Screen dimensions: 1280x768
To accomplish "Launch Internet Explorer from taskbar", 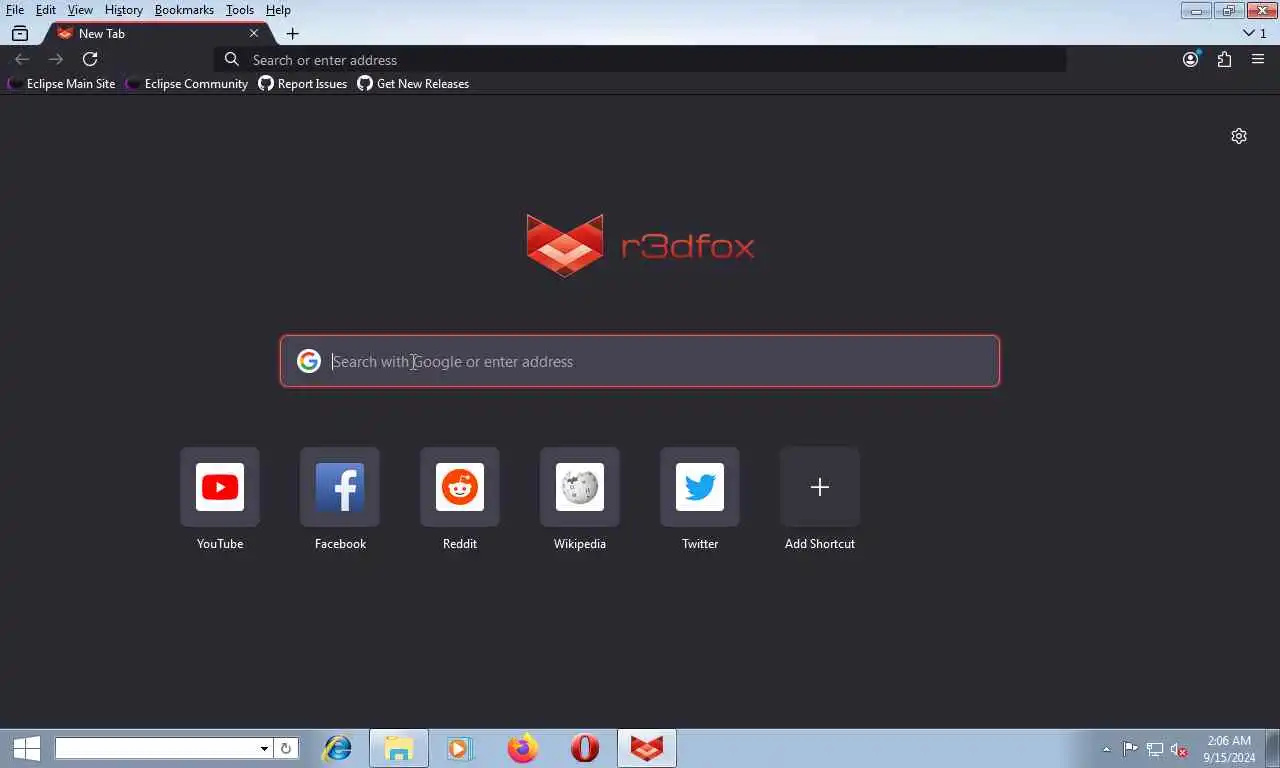I will pyautogui.click(x=337, y=748).
